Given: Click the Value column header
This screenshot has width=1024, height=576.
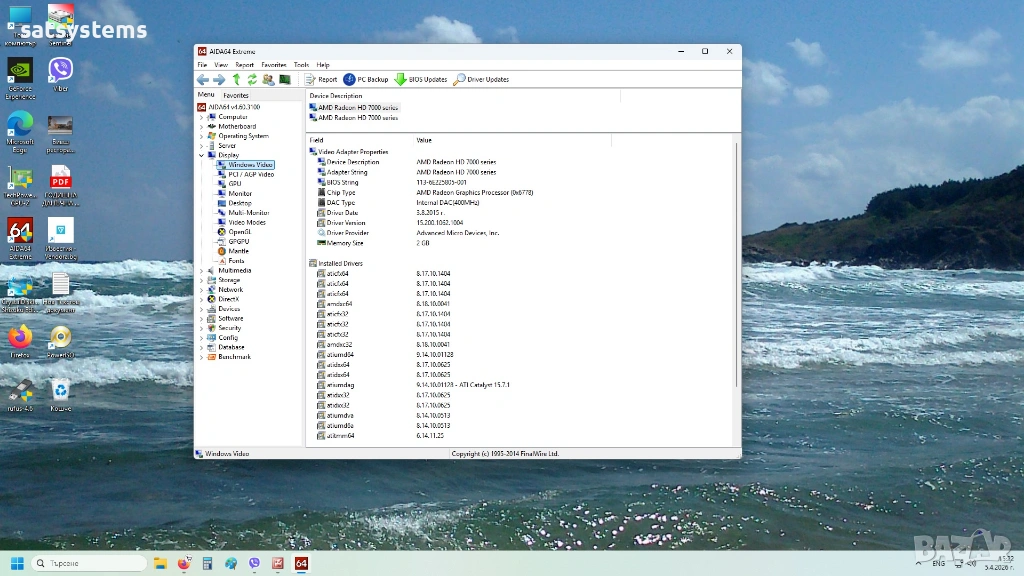Looking at the screenshot, I should pos(424,140).
